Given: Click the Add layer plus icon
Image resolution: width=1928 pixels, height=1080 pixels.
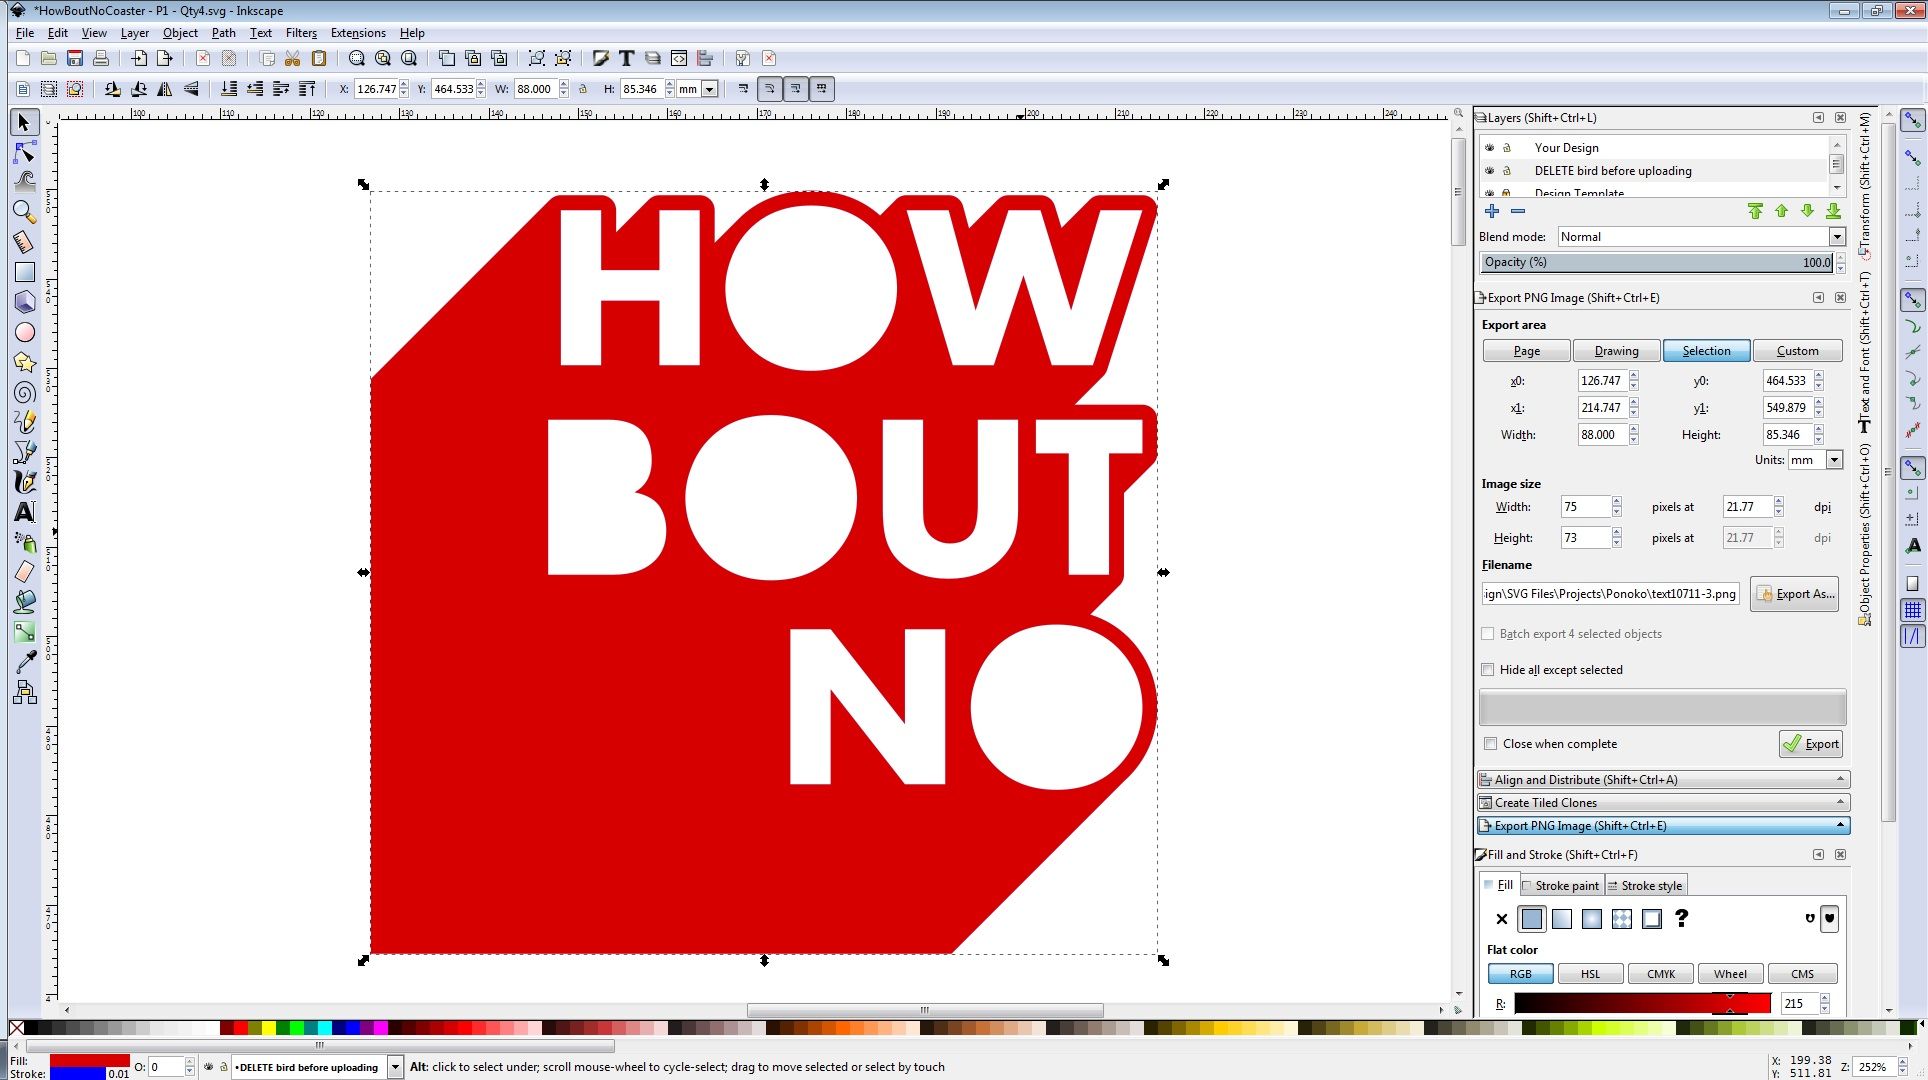Looking at the screenshot, I should coord(1492,211).
